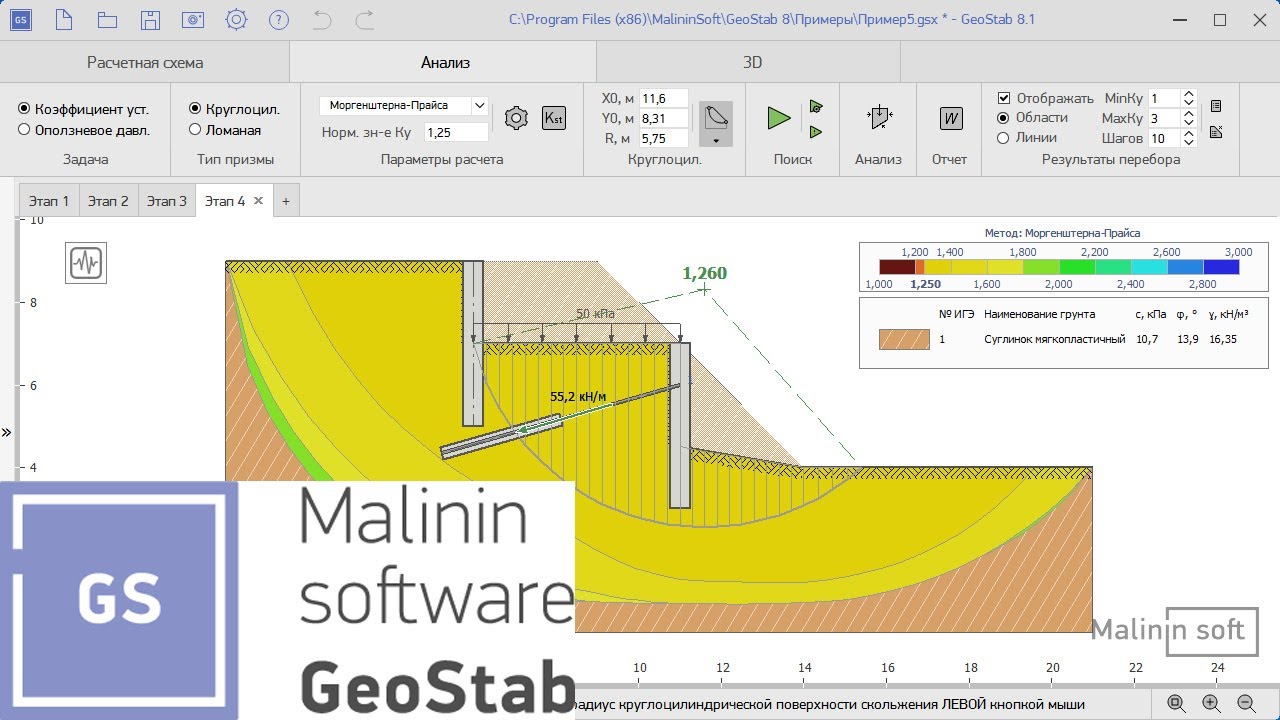
Task: Click the Норм. зн-е Ку input field
Action: pyautogui.click(x=456, y=132)
